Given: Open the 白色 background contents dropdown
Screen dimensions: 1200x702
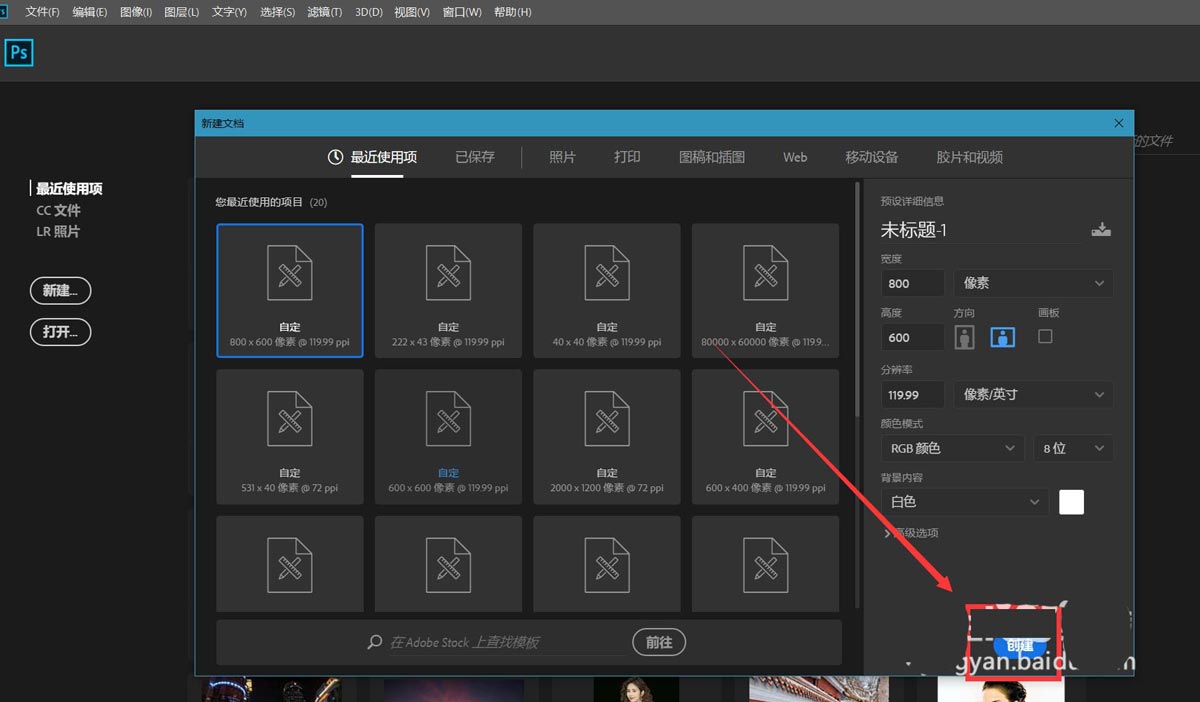Looking at the screenshot, I should (x=963, y=501).
